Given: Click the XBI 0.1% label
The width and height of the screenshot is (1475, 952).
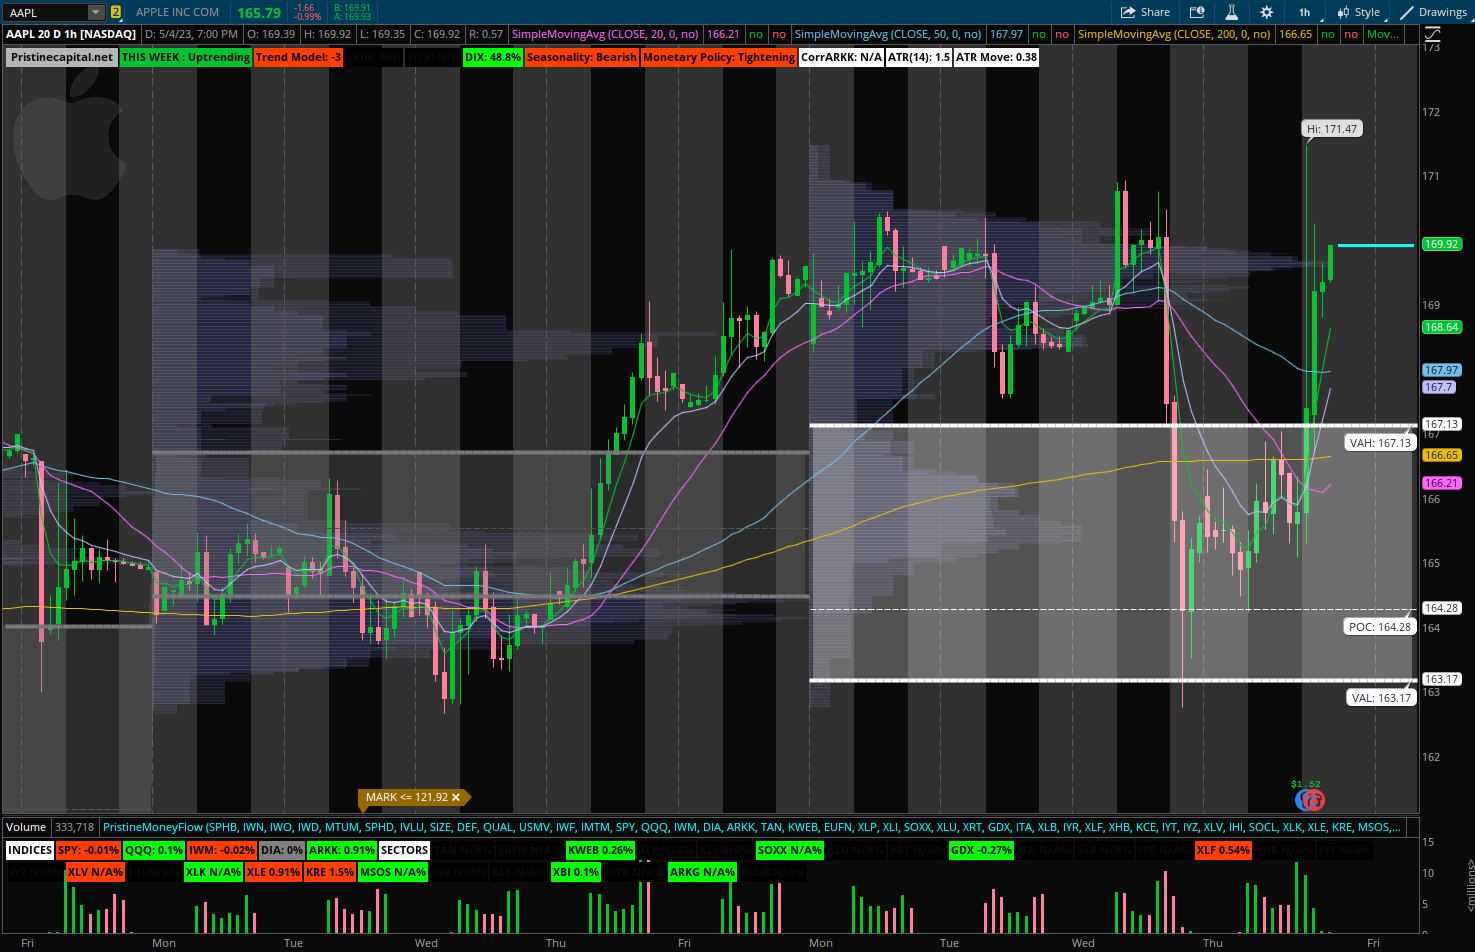Looking at the screenshot, I should [576, 872].
